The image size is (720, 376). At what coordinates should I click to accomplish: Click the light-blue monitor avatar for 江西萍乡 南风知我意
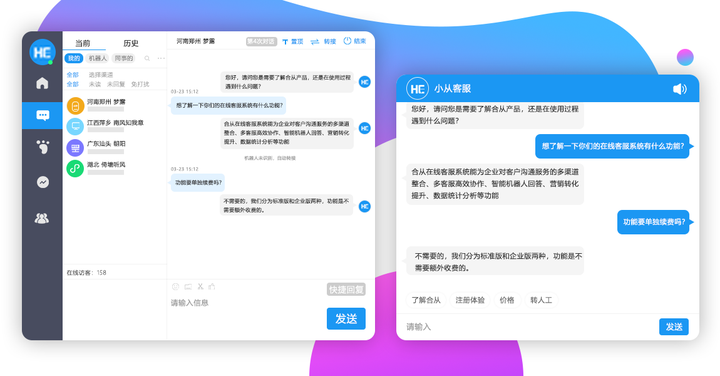click(75, 126)
